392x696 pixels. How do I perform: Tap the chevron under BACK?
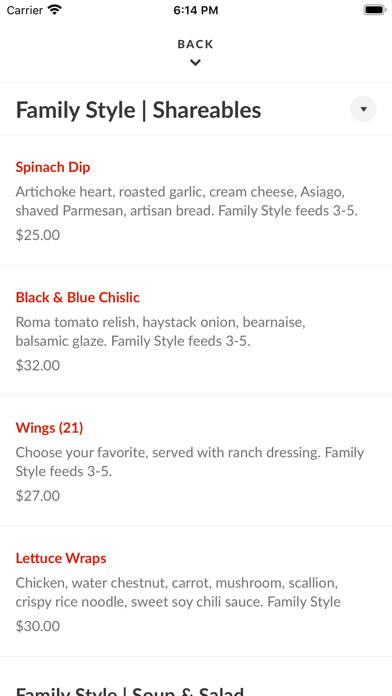pyautogui.click(x=195, y=63)
